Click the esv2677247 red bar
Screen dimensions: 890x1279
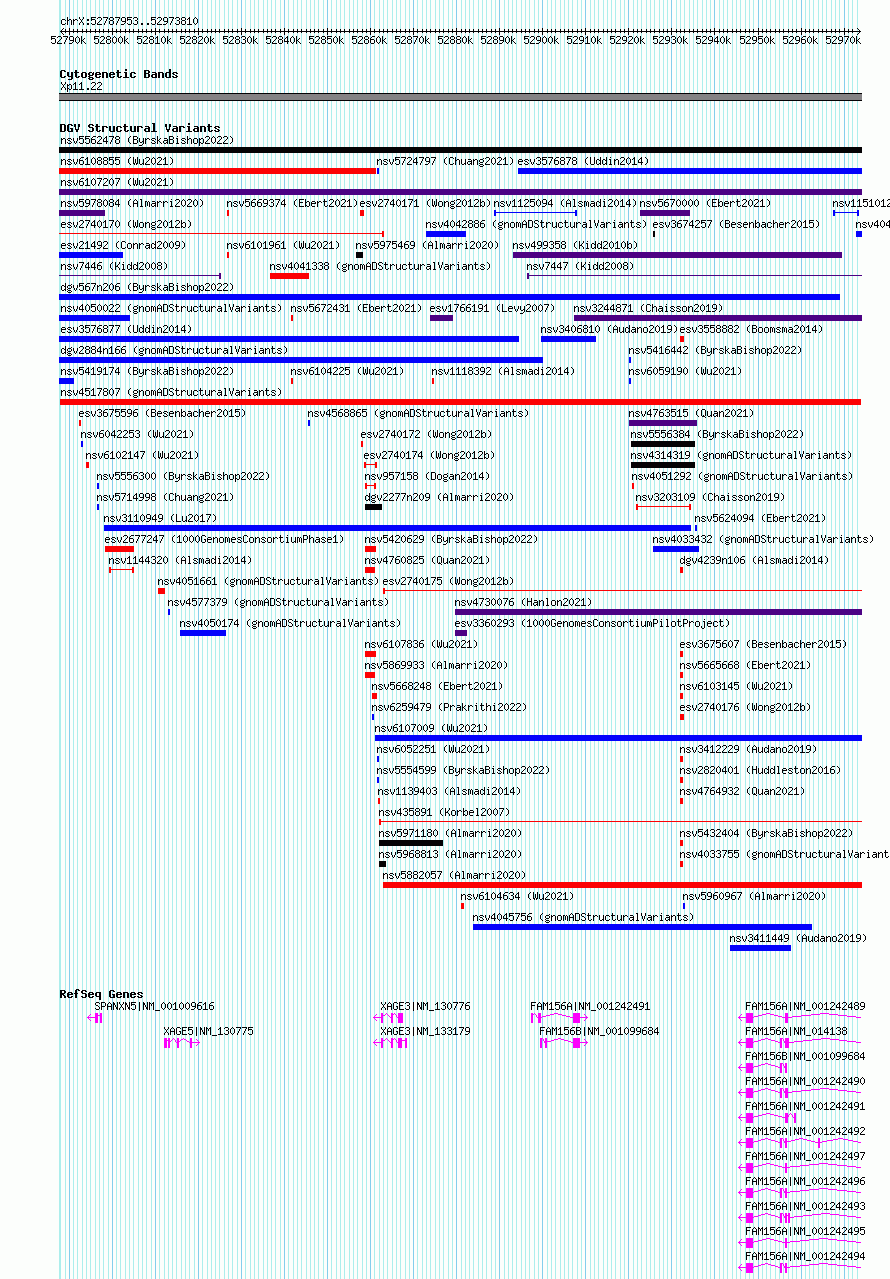pos(119,549)
